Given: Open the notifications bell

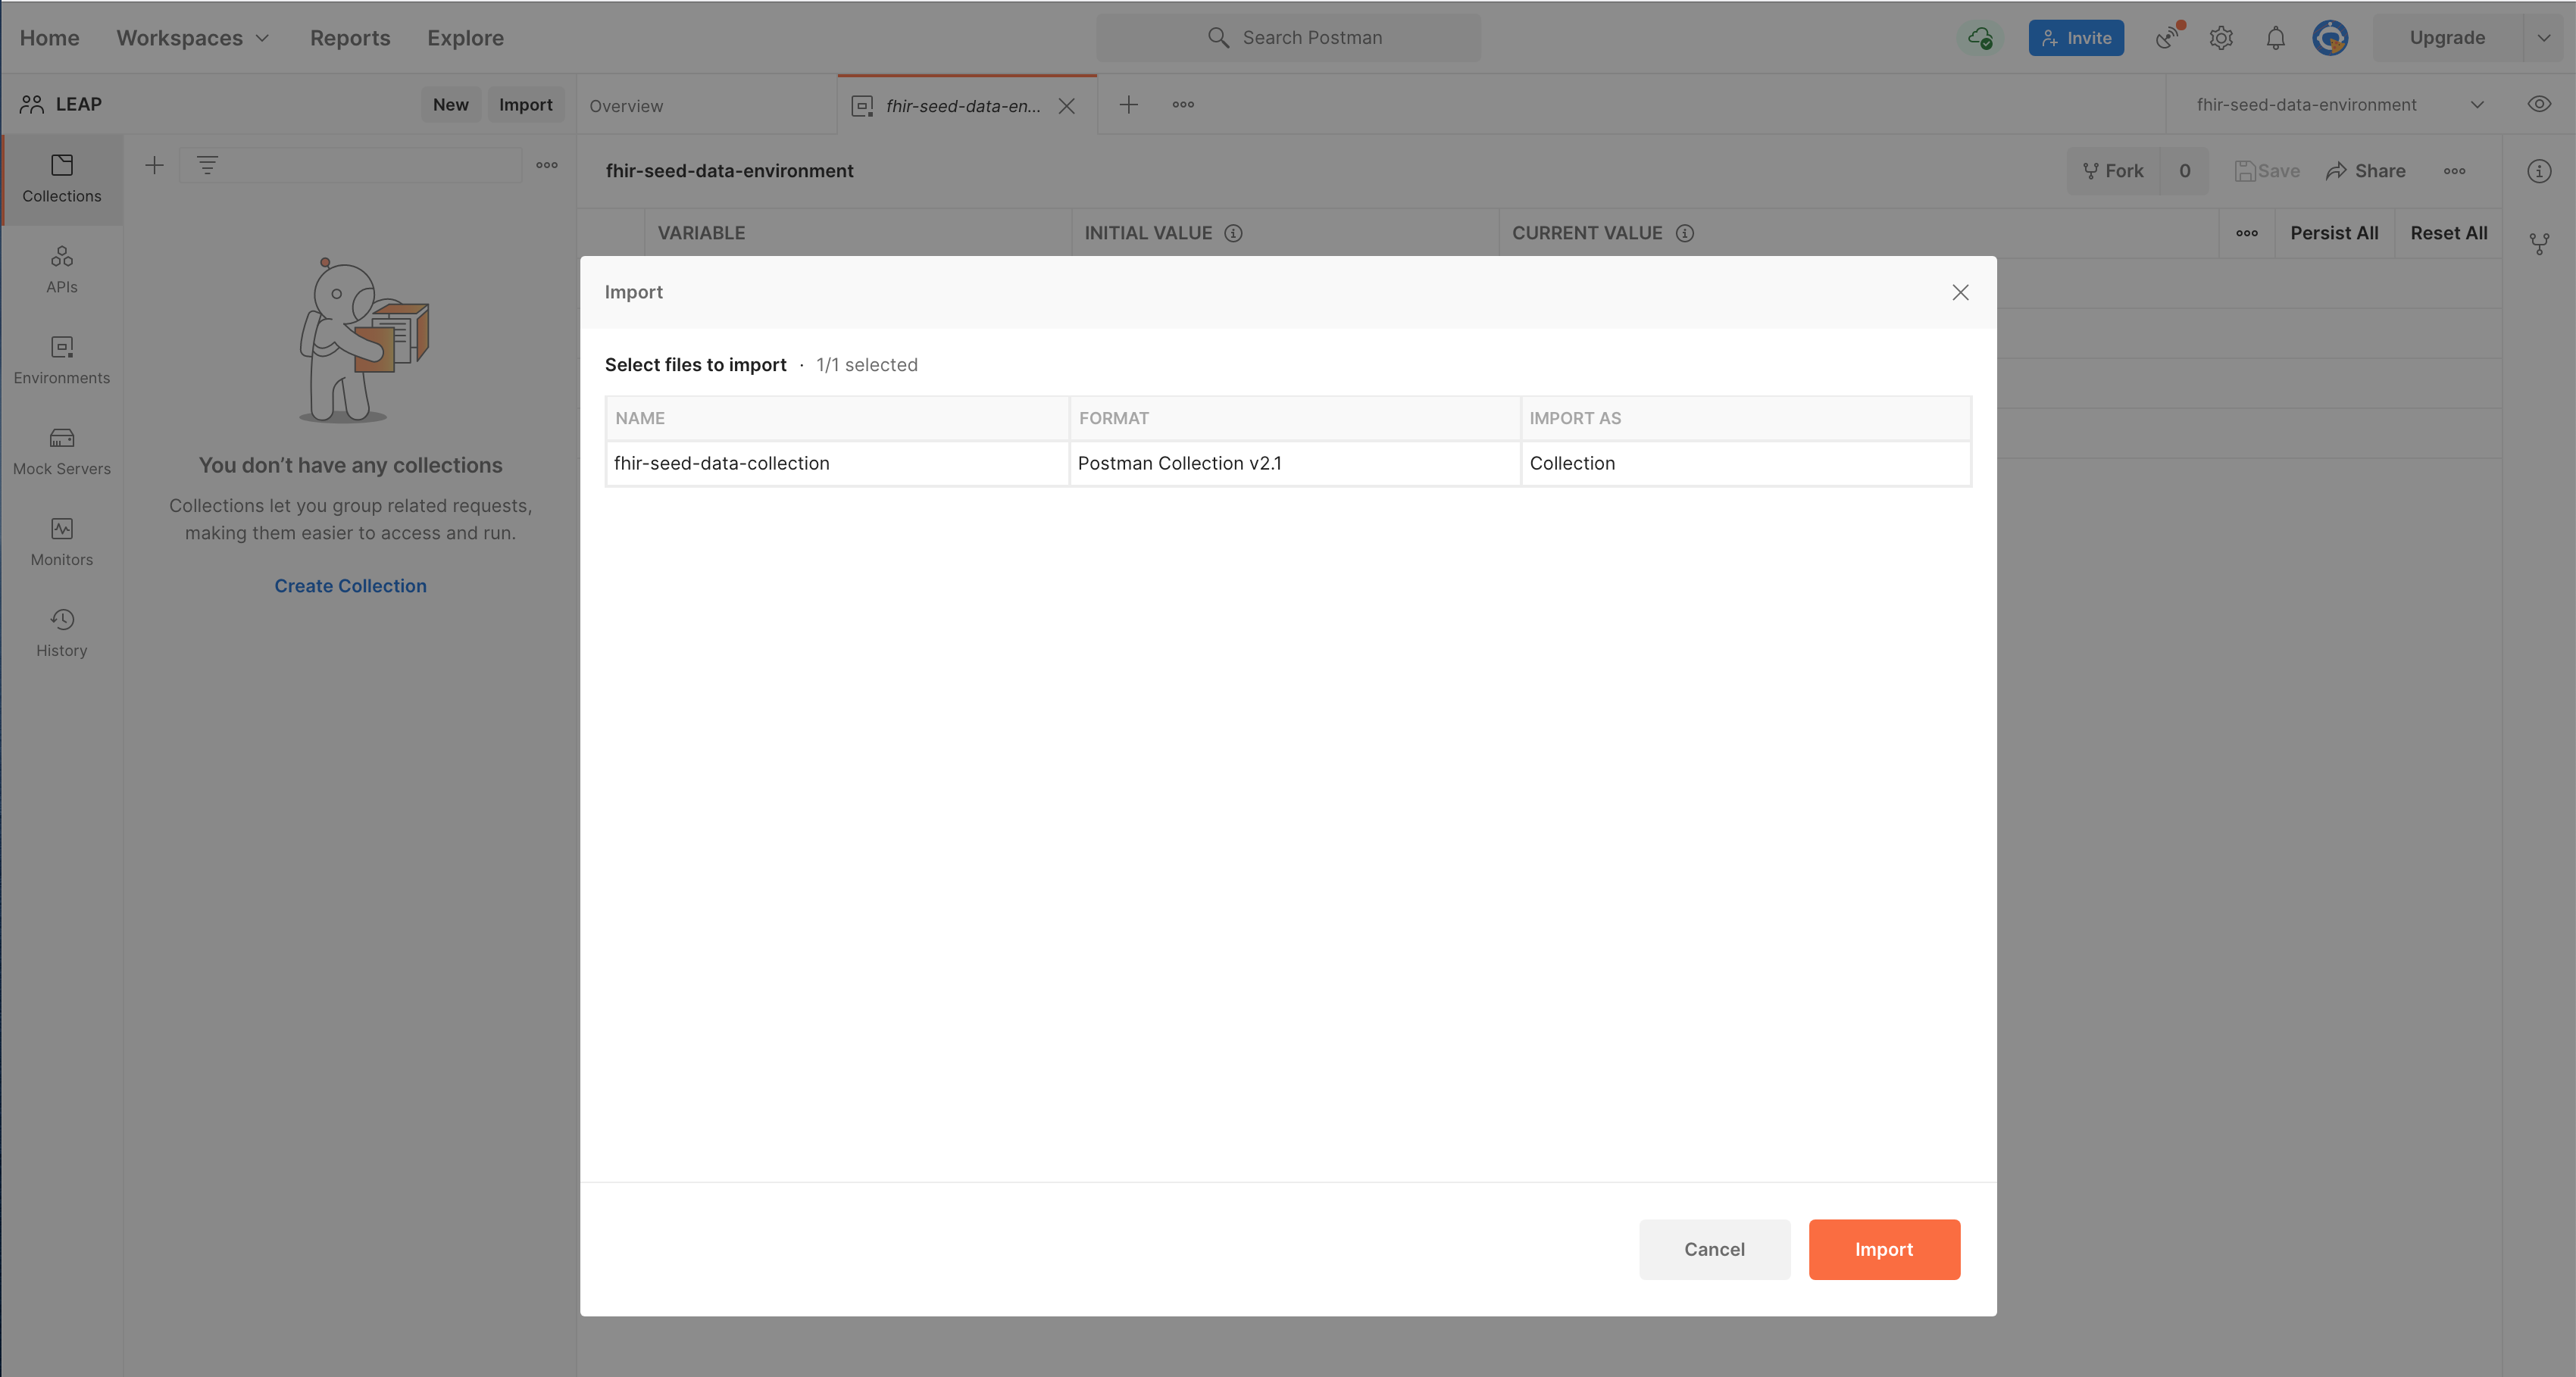Looking at the screenshot, I should (x=2275, y=38).
